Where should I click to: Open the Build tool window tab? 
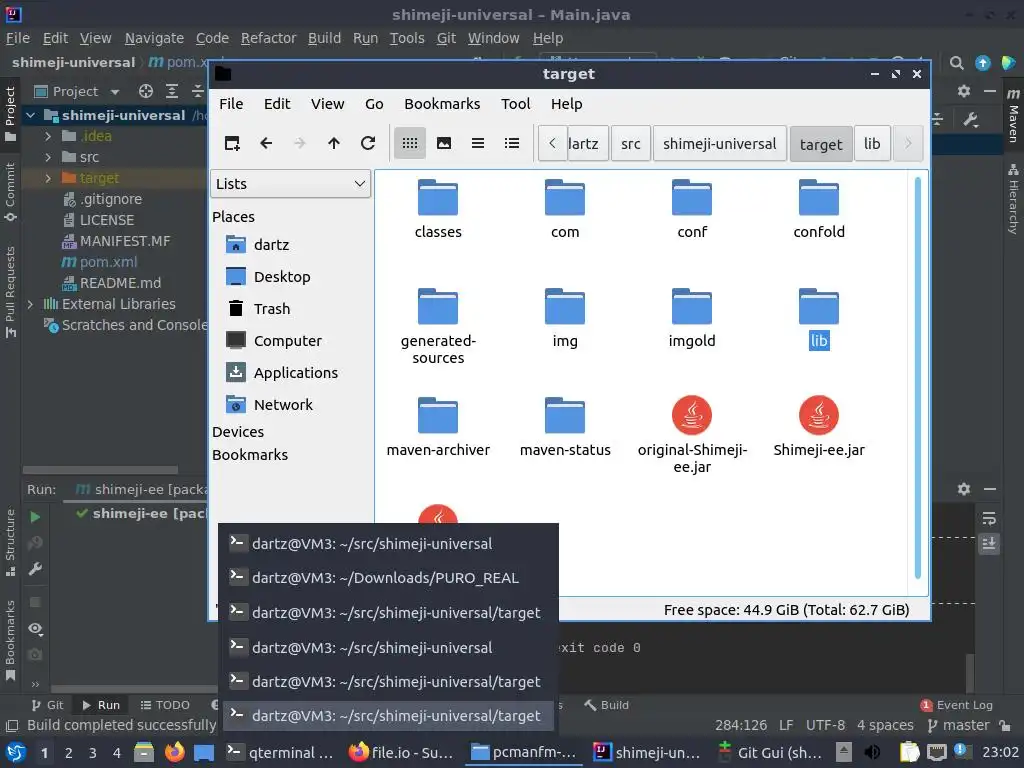coord(606,705)
